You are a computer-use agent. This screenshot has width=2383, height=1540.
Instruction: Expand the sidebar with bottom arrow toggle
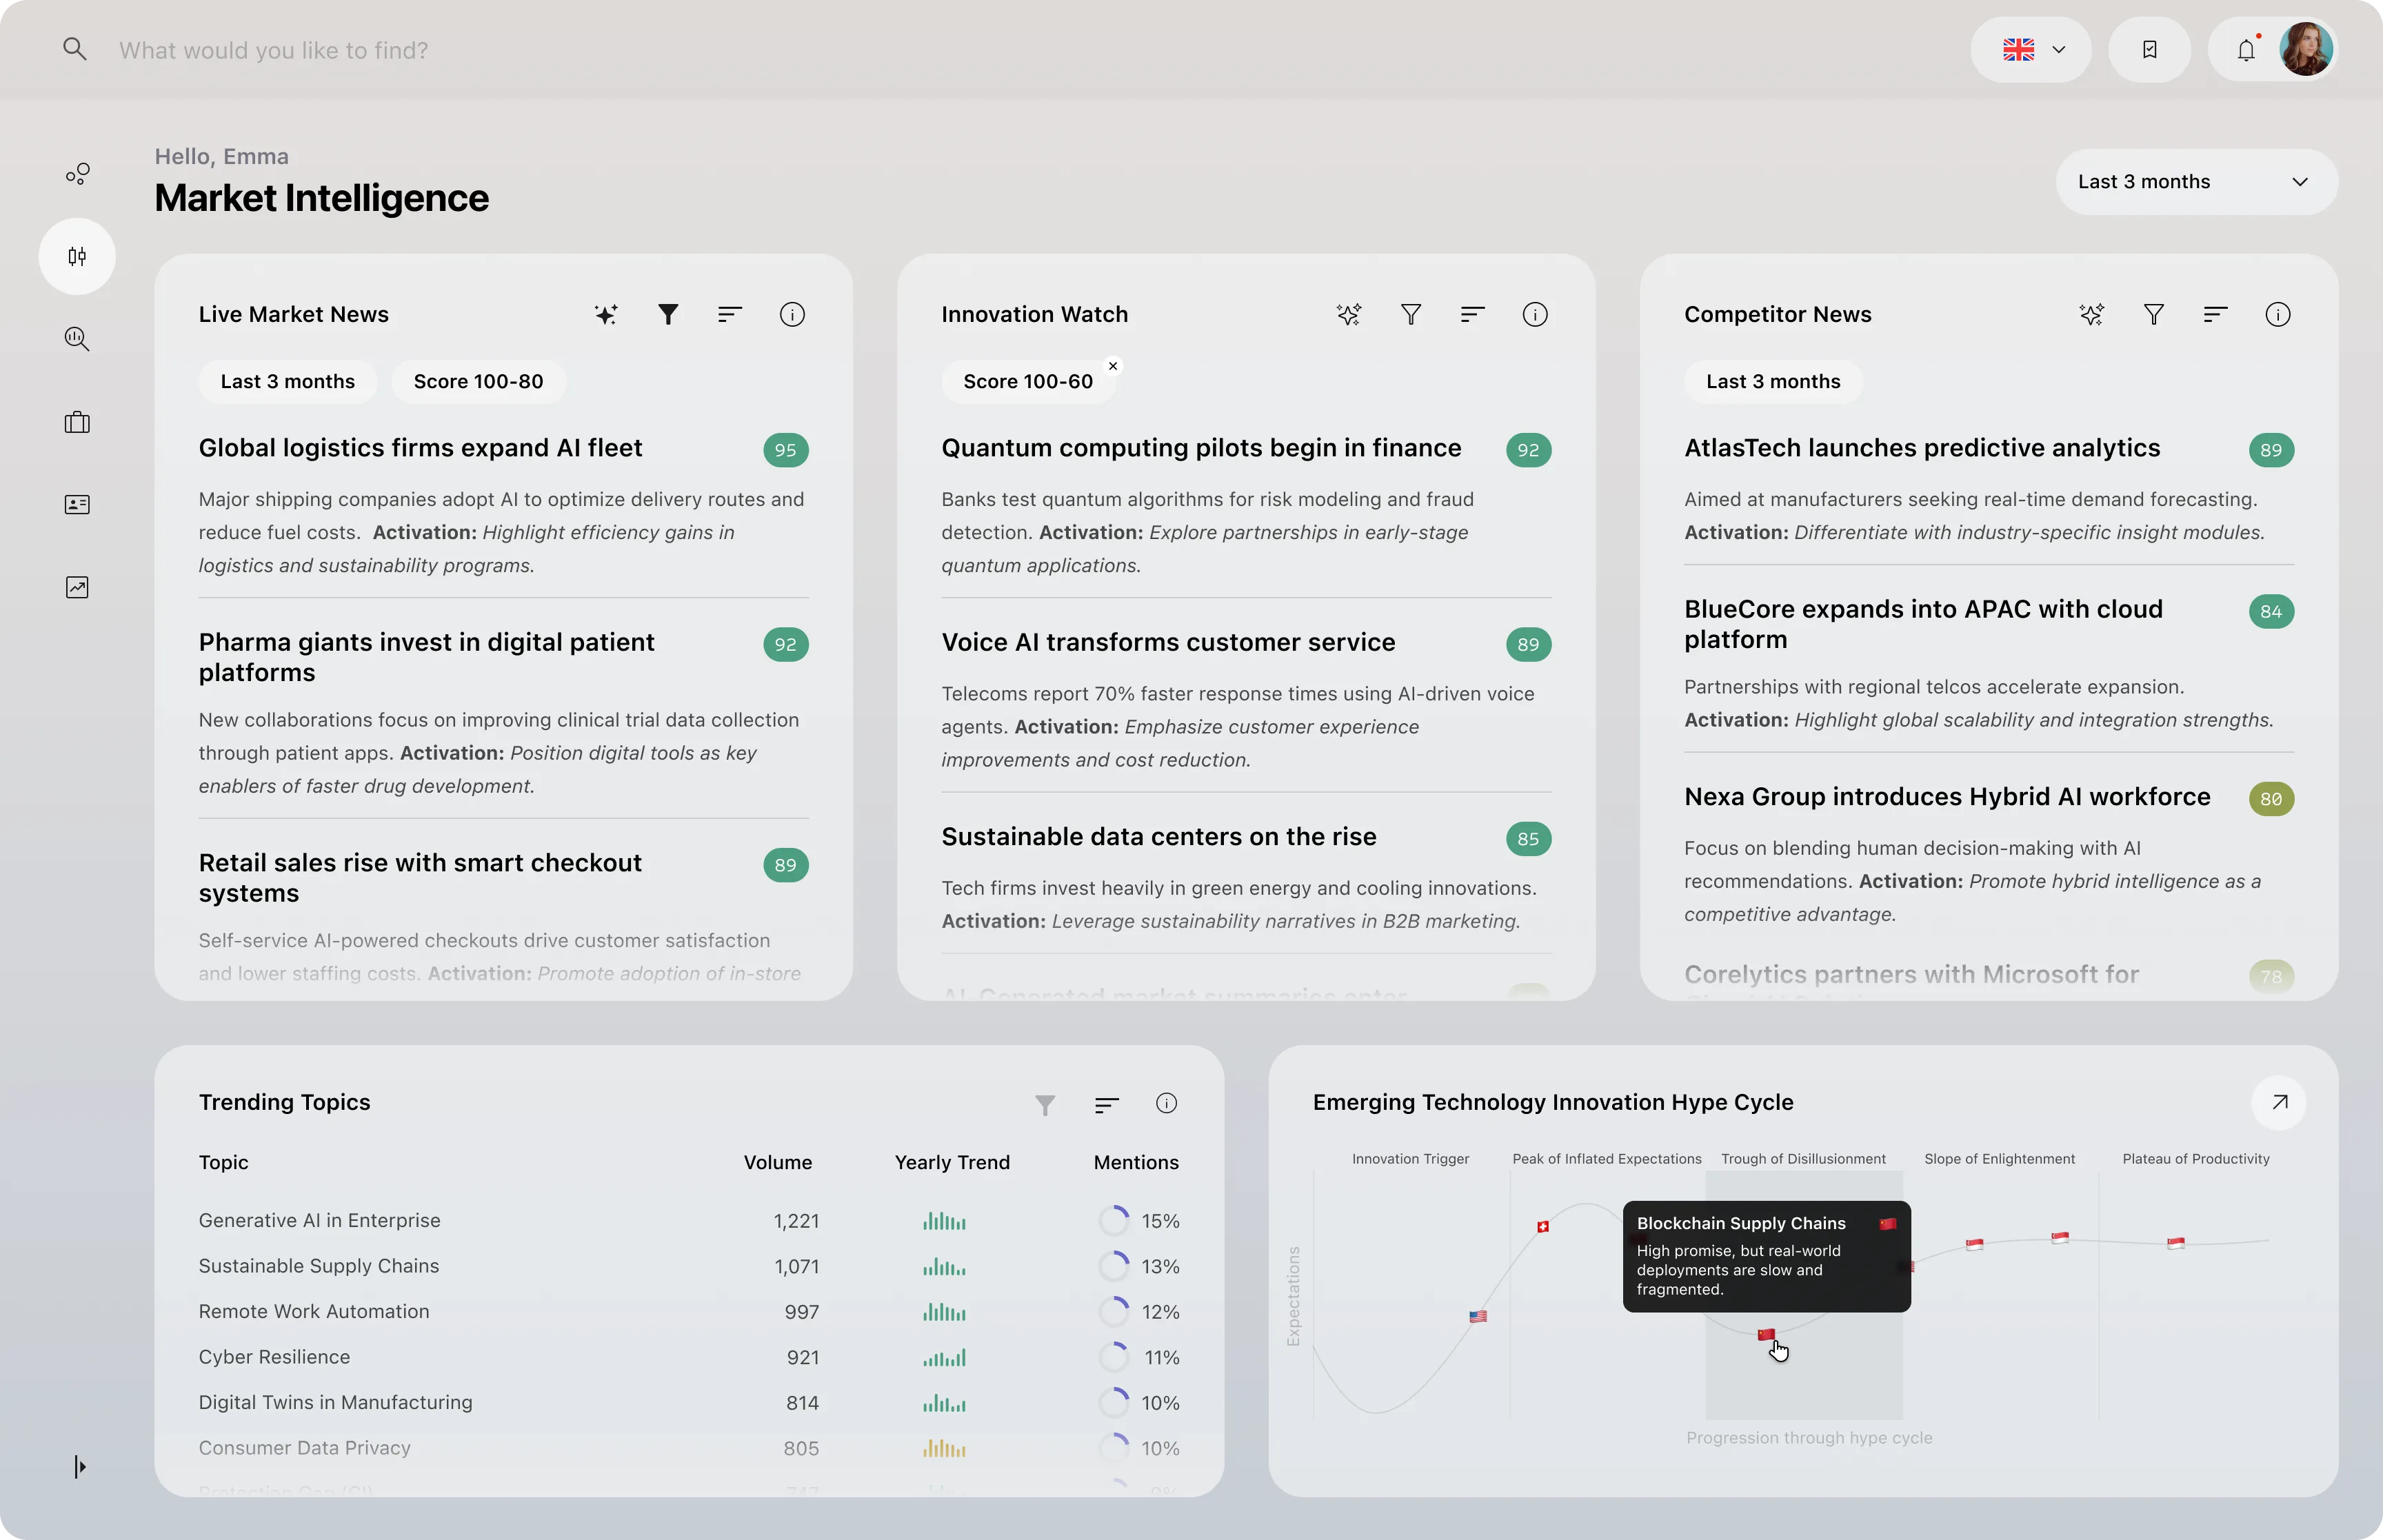(79, 1467)
